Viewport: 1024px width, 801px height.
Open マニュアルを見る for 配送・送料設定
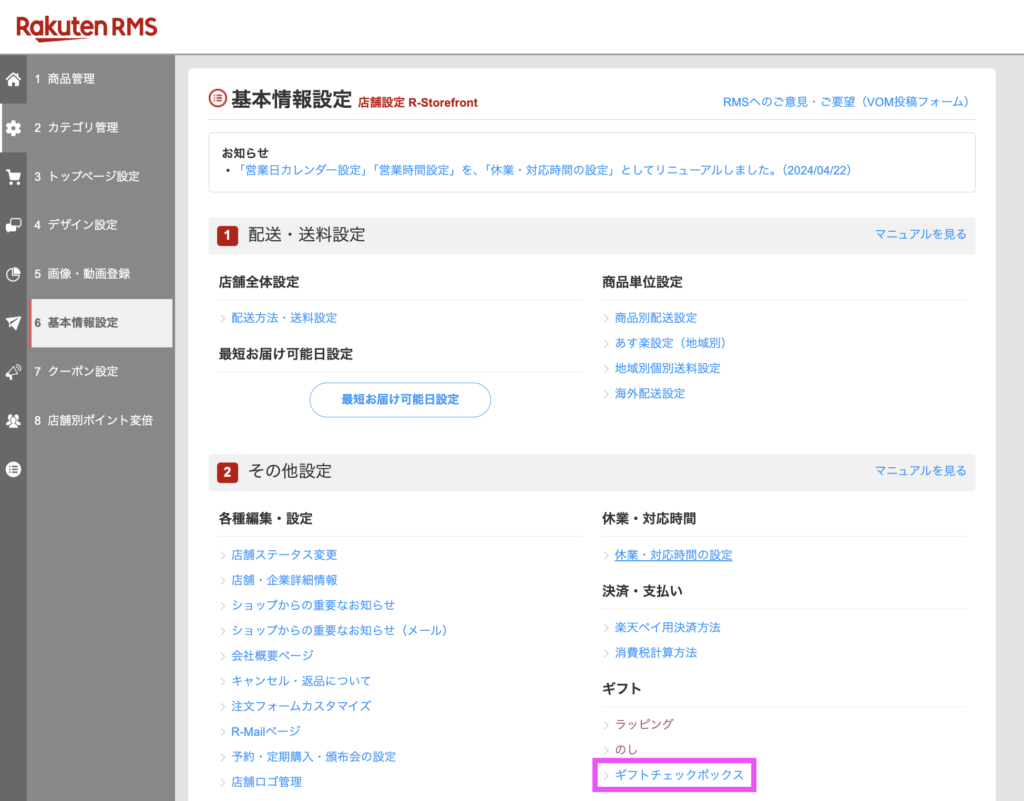[x=920, y=234]
